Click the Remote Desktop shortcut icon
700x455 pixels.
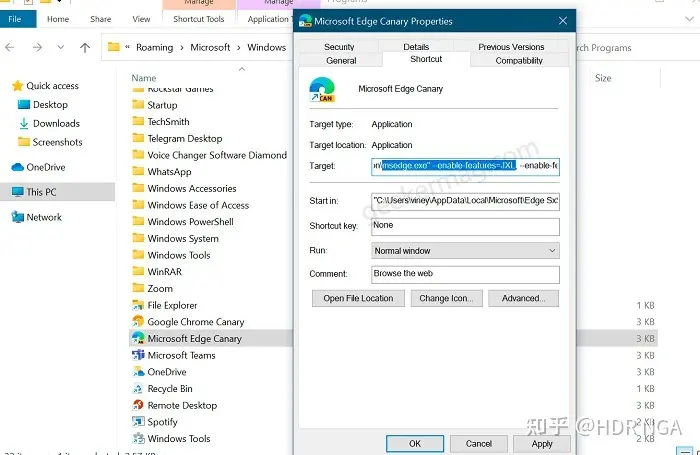tap(138, 405)
